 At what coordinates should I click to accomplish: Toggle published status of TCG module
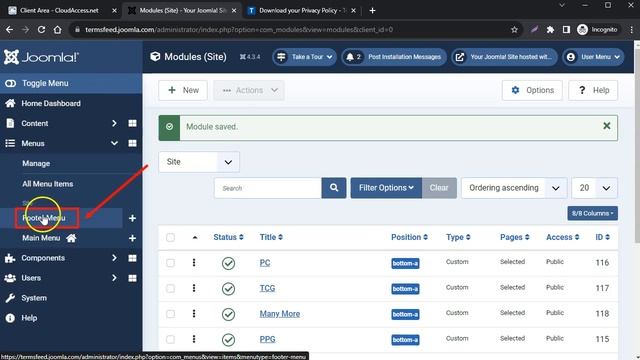pos(229,289)
